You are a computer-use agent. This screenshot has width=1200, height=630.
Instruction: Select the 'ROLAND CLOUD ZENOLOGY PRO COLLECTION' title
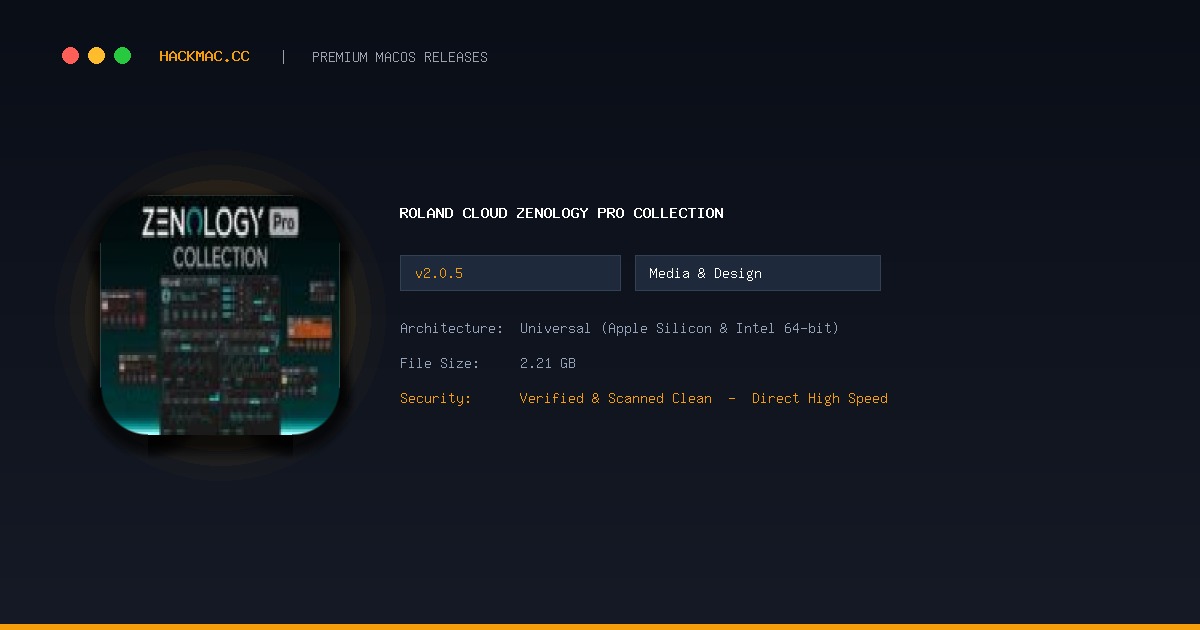(561, 213)
